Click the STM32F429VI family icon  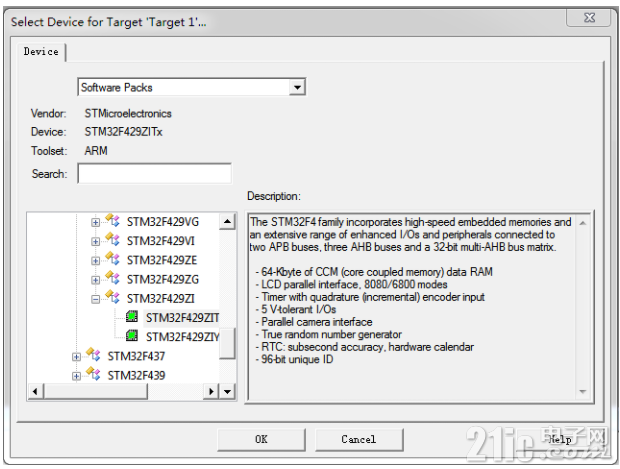click(x=112, y=240)
